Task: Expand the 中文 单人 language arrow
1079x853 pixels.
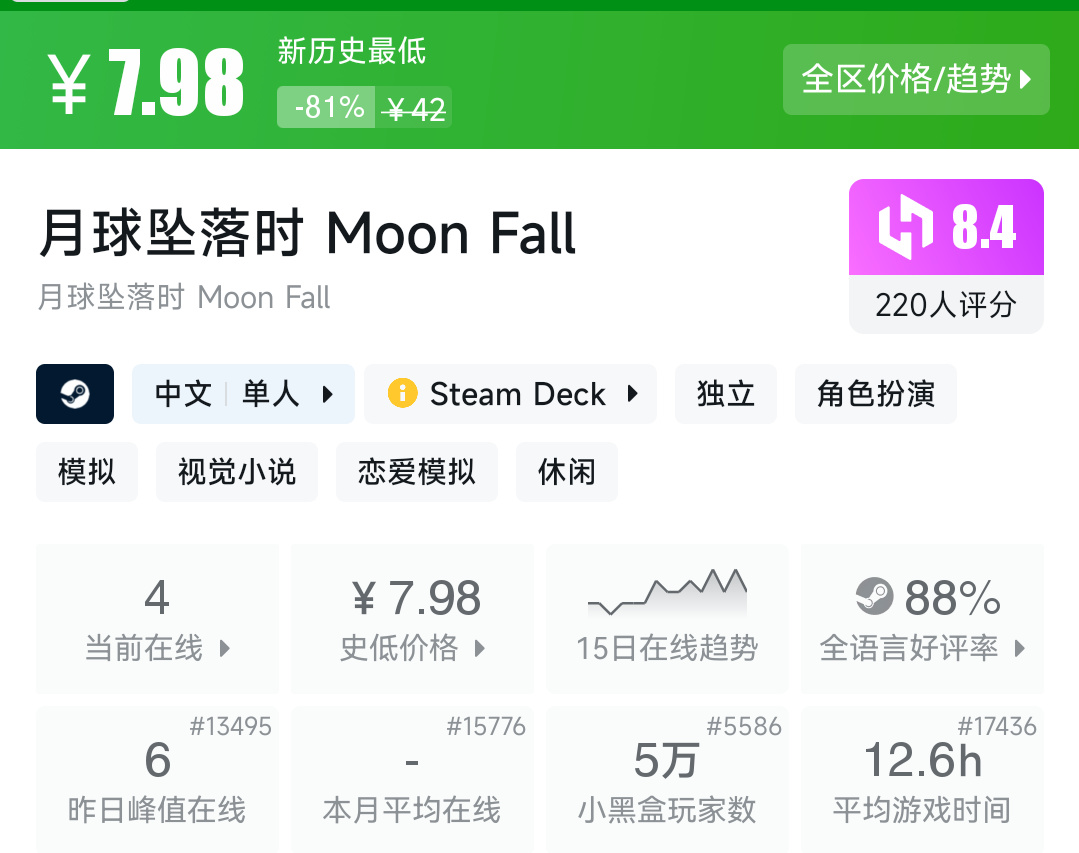Action: click(x=328, y=394)
